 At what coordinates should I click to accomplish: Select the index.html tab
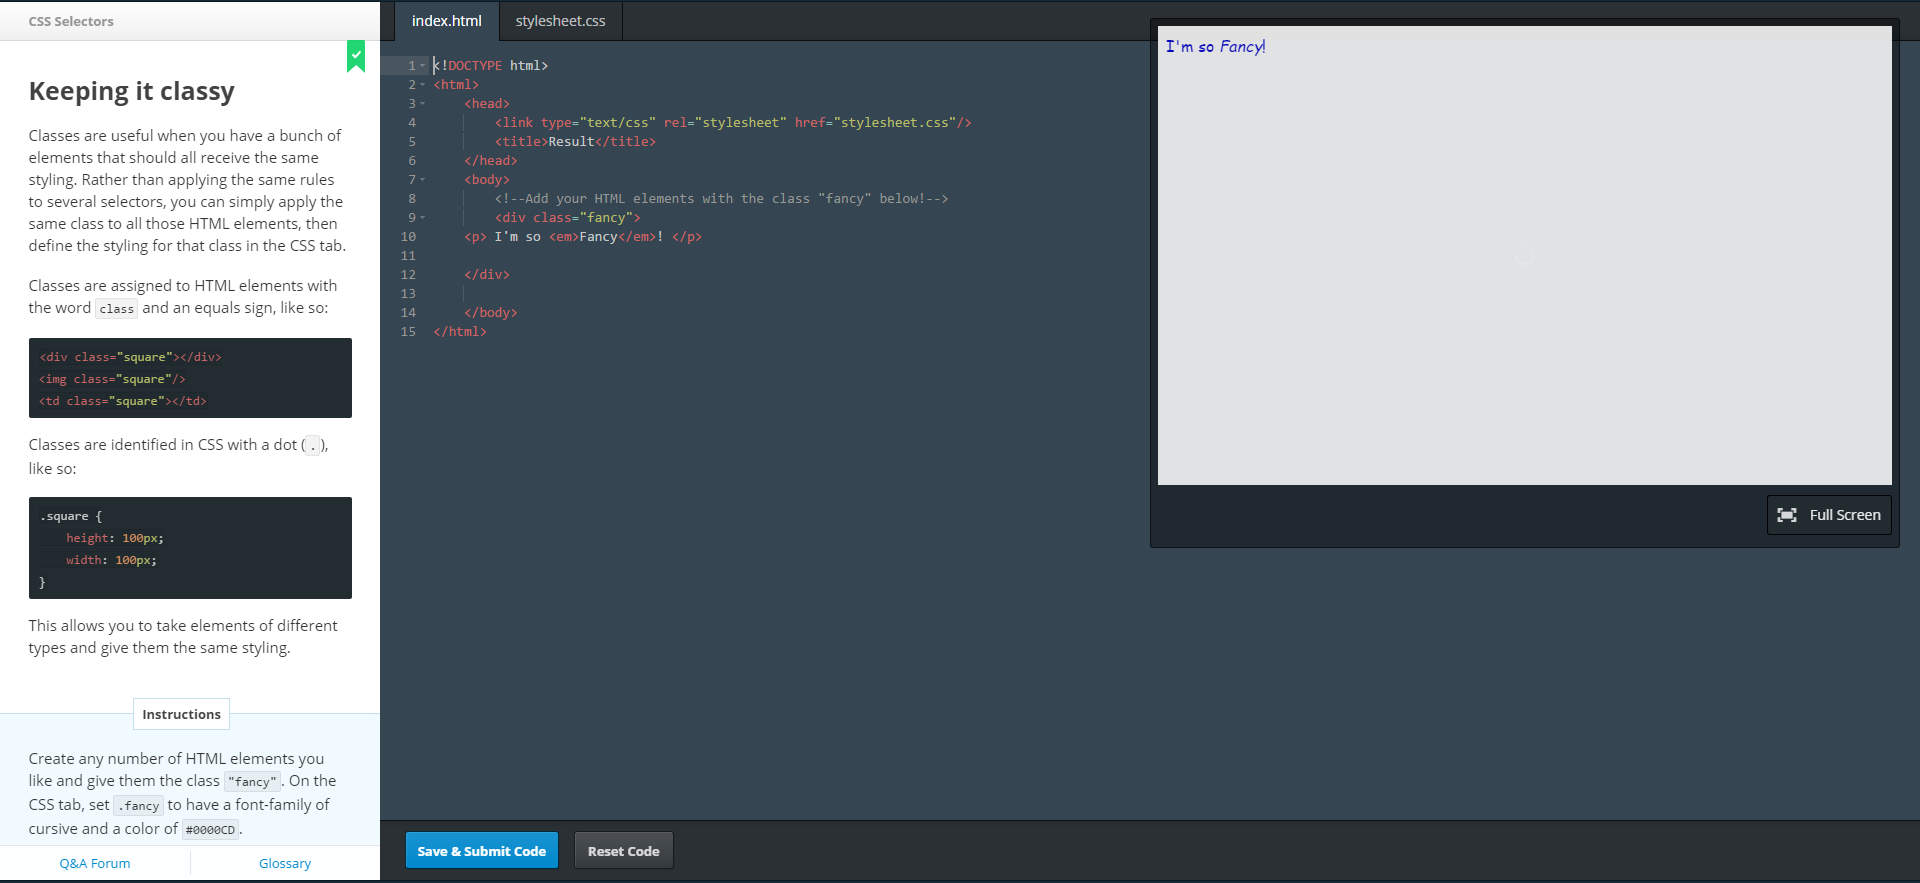click(446, 21)
